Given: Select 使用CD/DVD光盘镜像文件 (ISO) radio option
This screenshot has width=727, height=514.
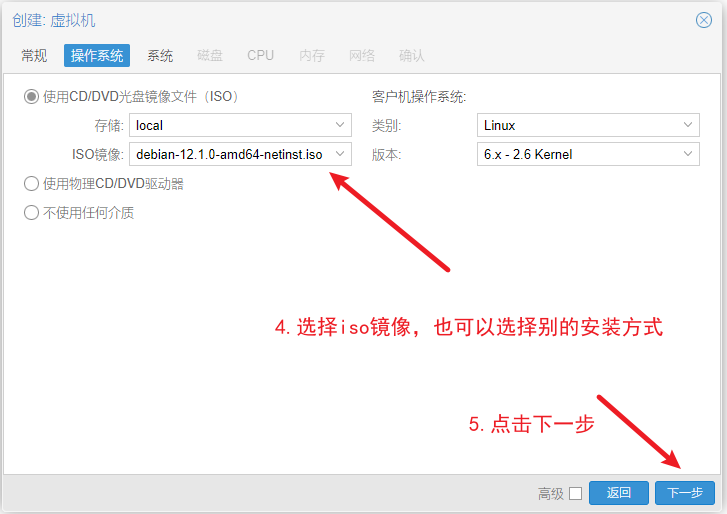Looking at the screenshot, I should tap(31, 97).
